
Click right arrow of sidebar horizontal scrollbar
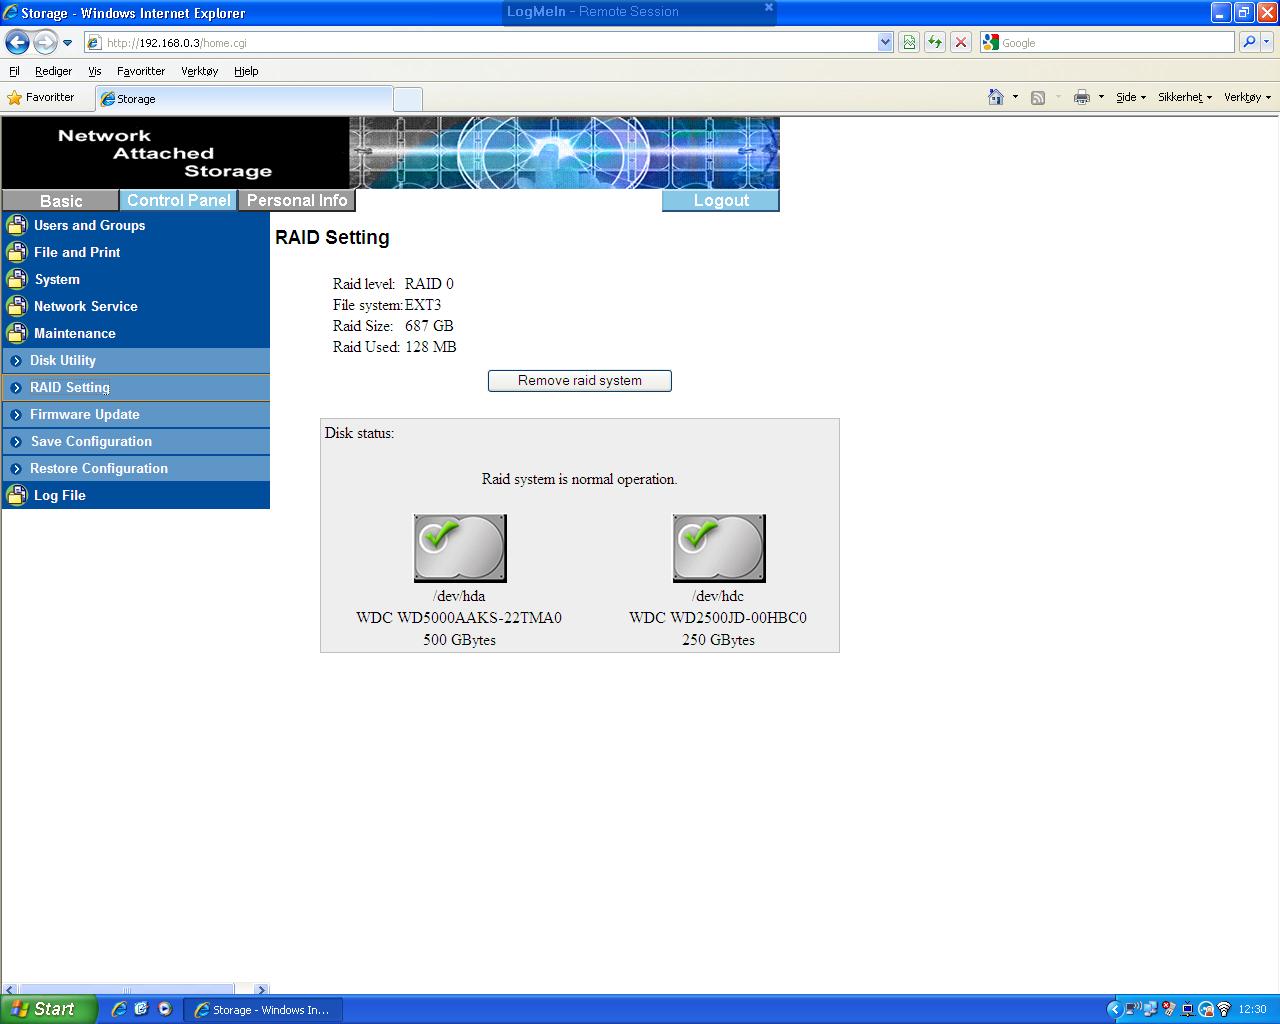pyautogui.click(x=262, y=990)
